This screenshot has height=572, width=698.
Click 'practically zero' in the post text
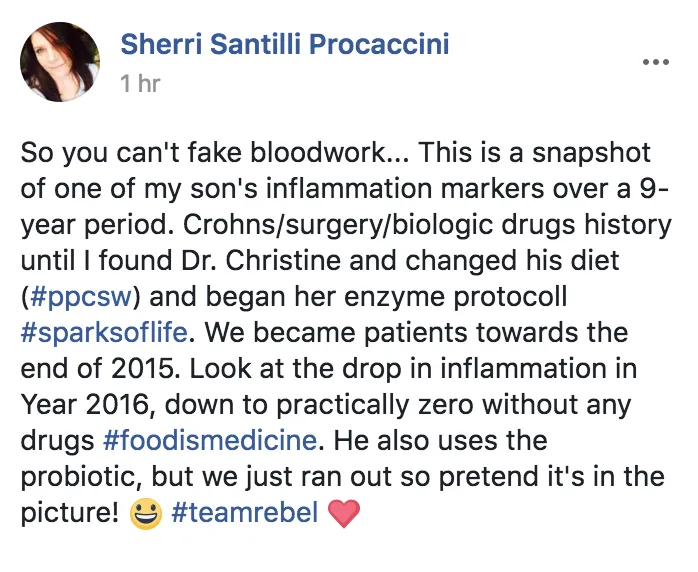pos(374,406)
